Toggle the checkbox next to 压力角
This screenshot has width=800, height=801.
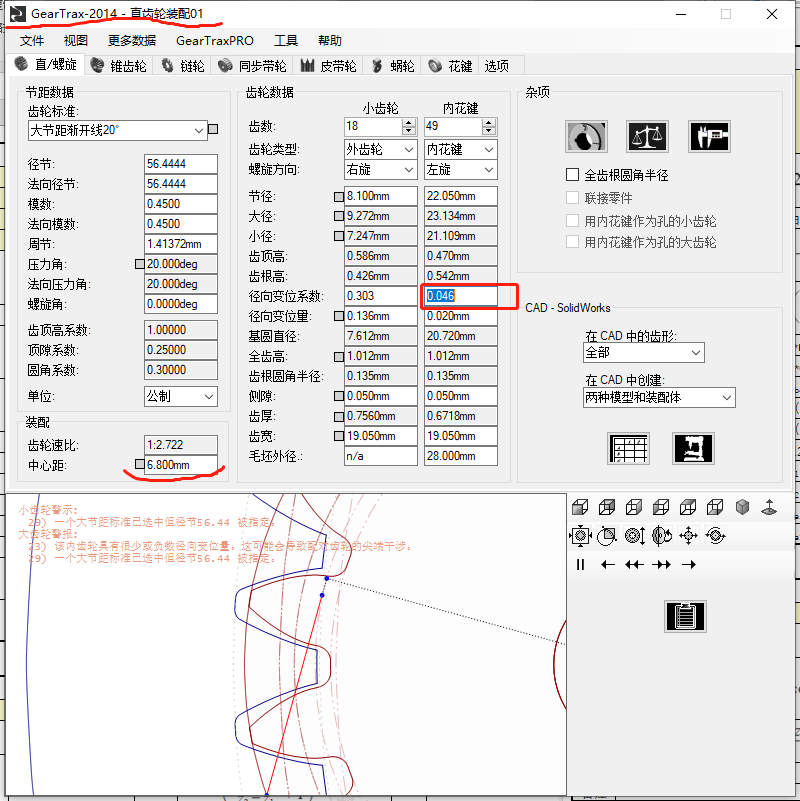tap(139, 264)
